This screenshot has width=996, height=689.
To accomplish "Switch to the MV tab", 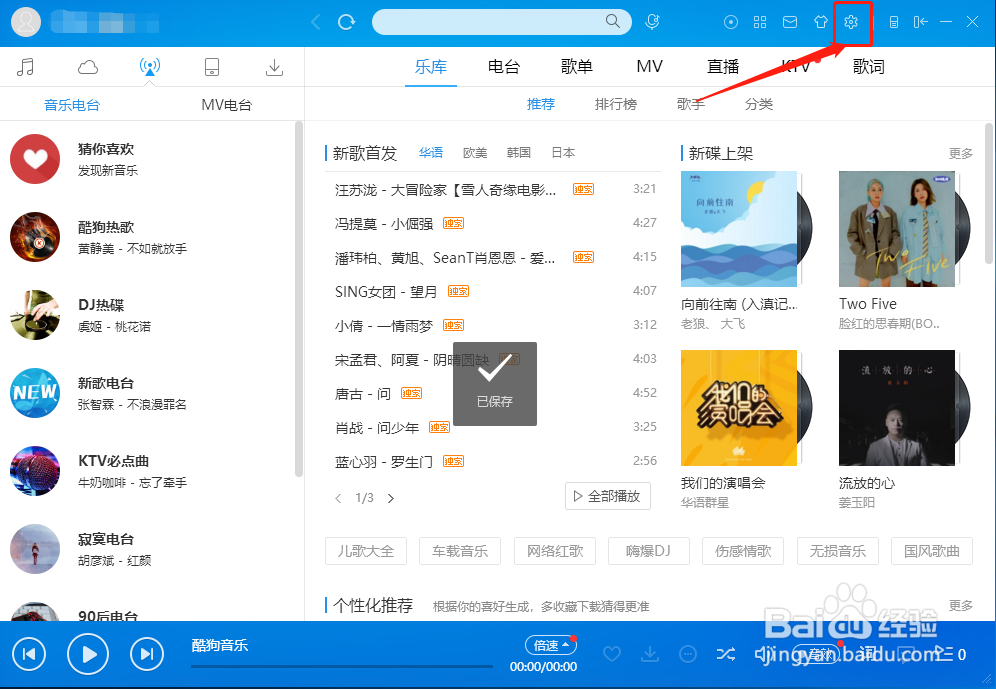I will pyautogui.click(x=649, y=67).
